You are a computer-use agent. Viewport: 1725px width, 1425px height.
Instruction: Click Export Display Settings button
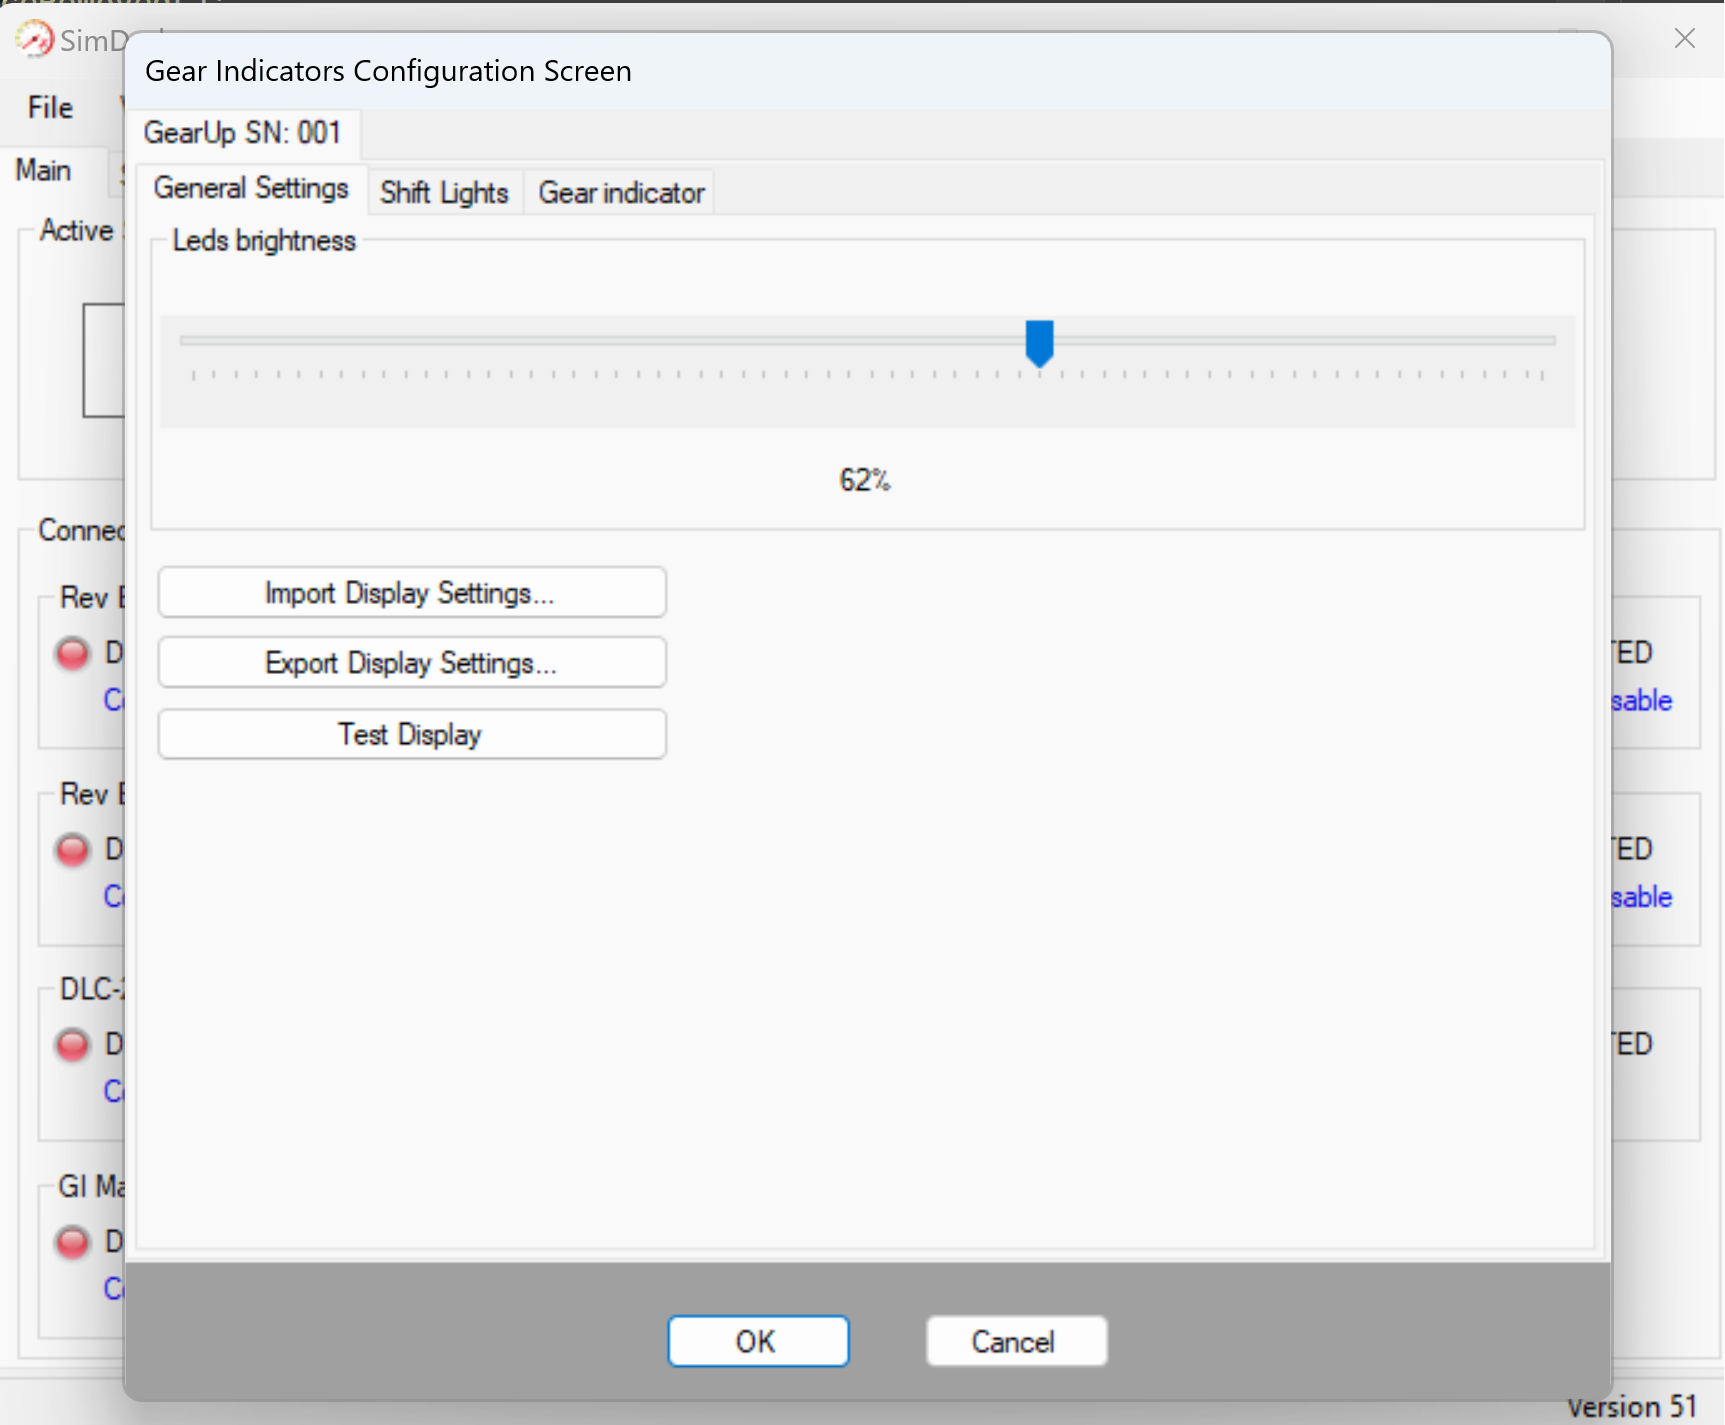tap(411, 663)
